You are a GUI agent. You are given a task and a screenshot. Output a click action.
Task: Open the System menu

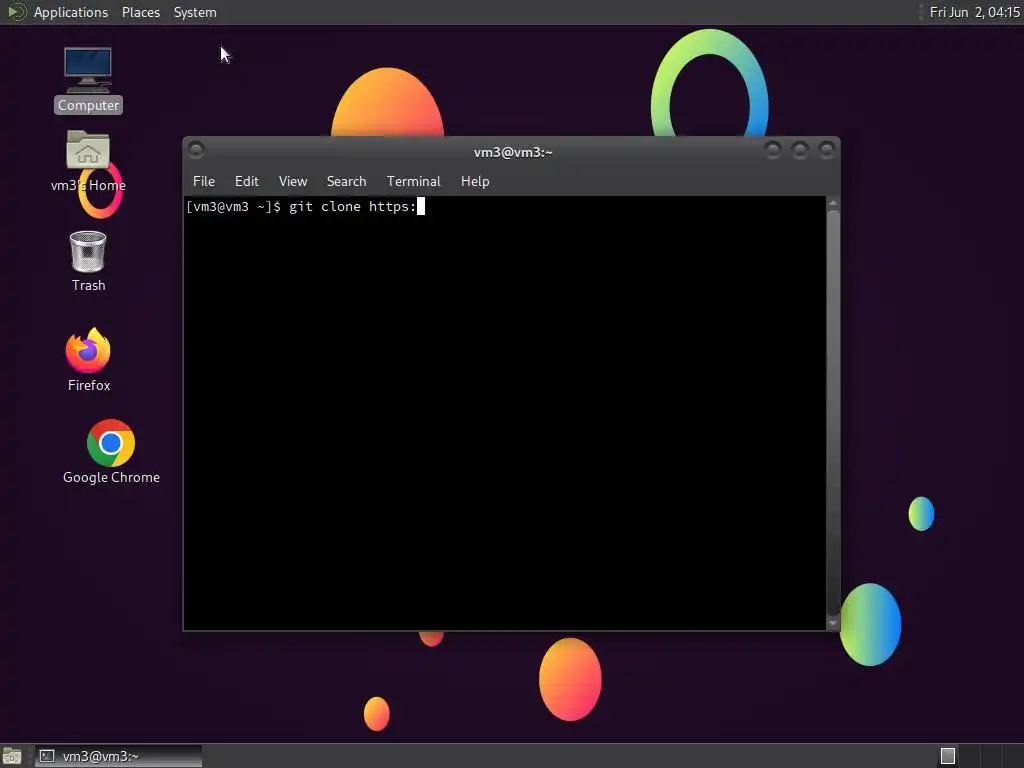pyautogui.click(x=195, y=12)
